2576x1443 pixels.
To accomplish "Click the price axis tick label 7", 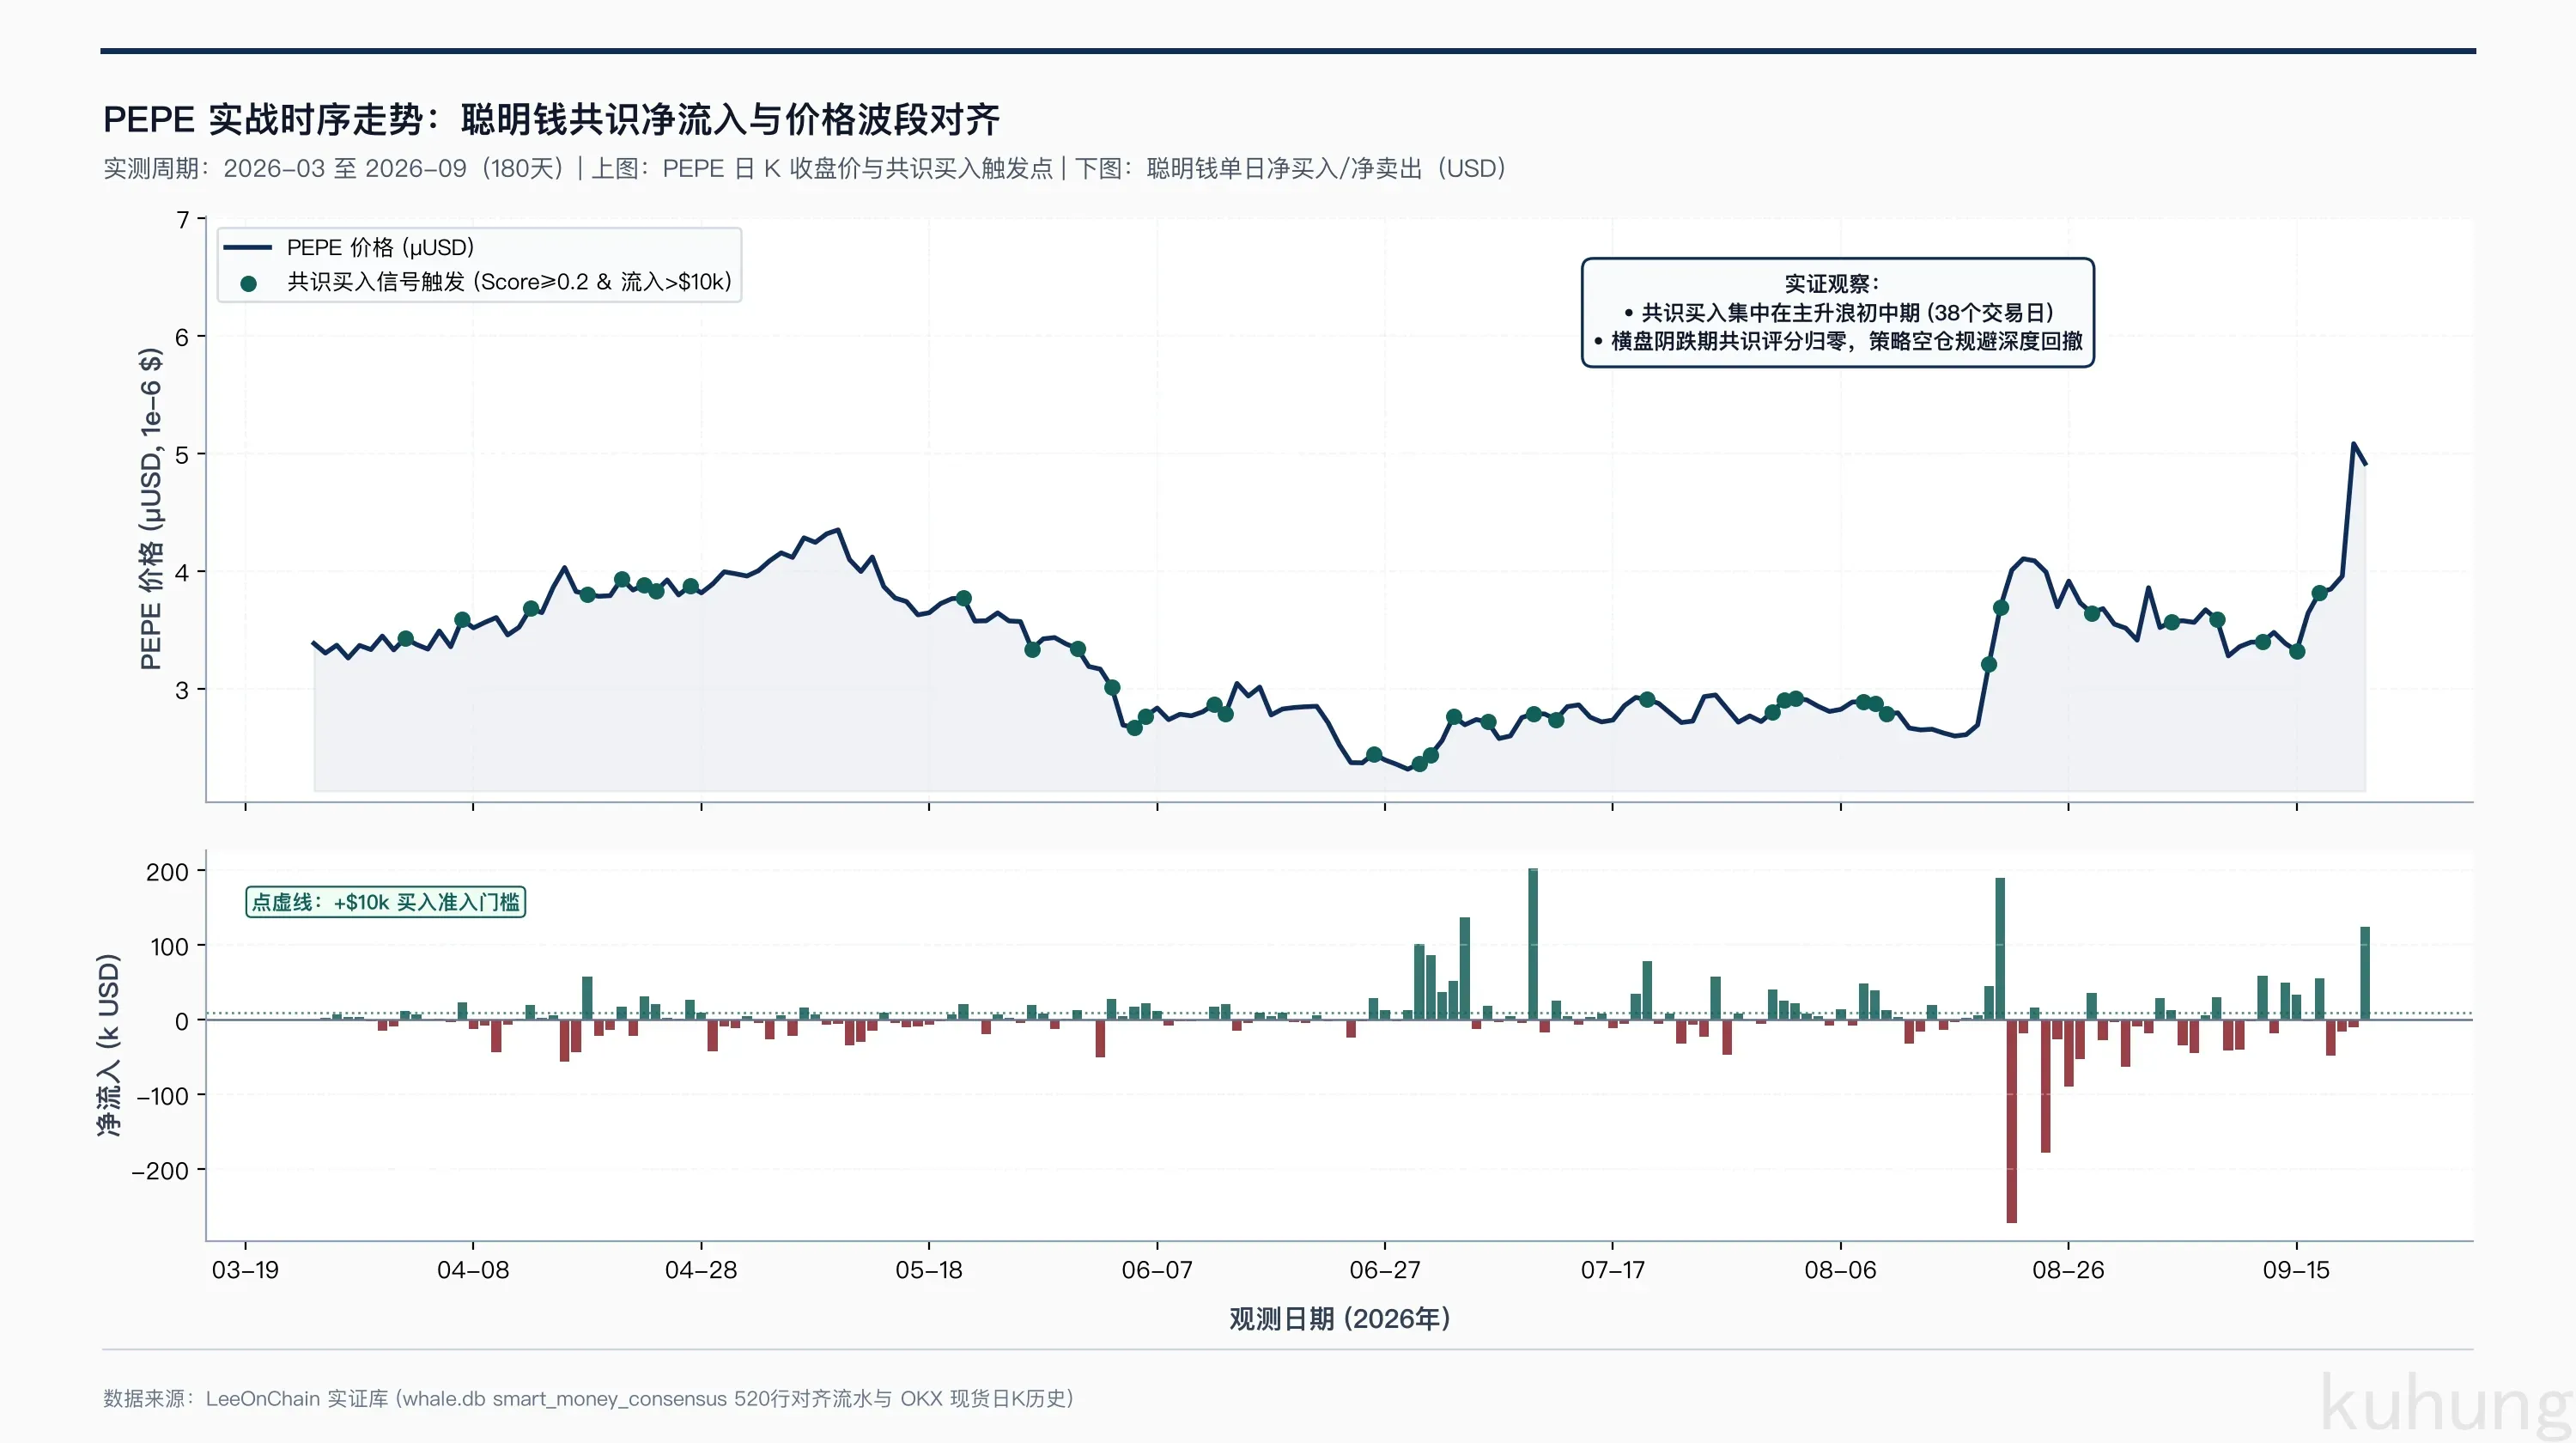I will (x=182, y=219).
